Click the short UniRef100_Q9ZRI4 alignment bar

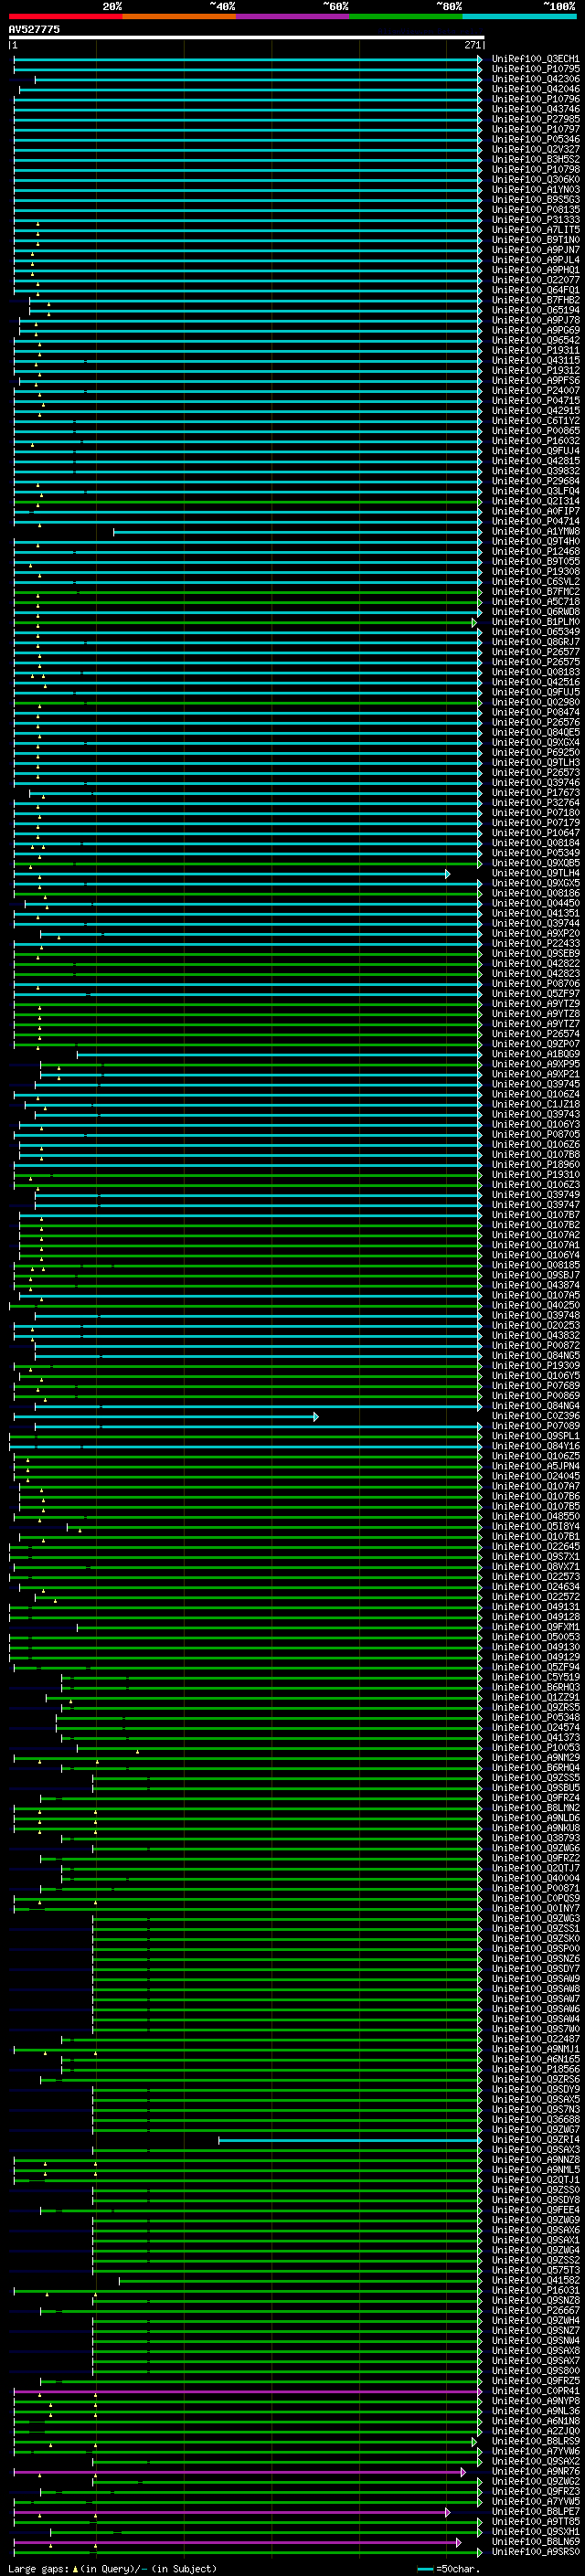[x=348, y=2141]
